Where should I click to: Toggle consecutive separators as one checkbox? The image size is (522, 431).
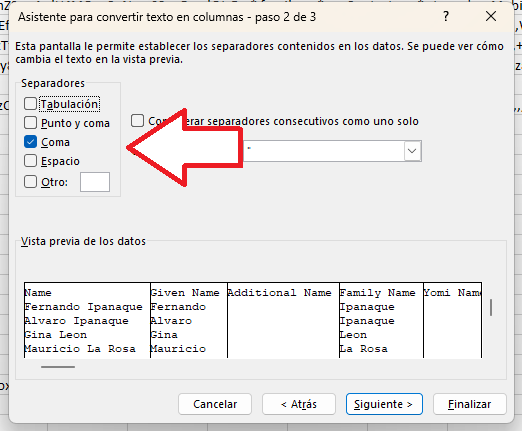[x=137, y=121]
